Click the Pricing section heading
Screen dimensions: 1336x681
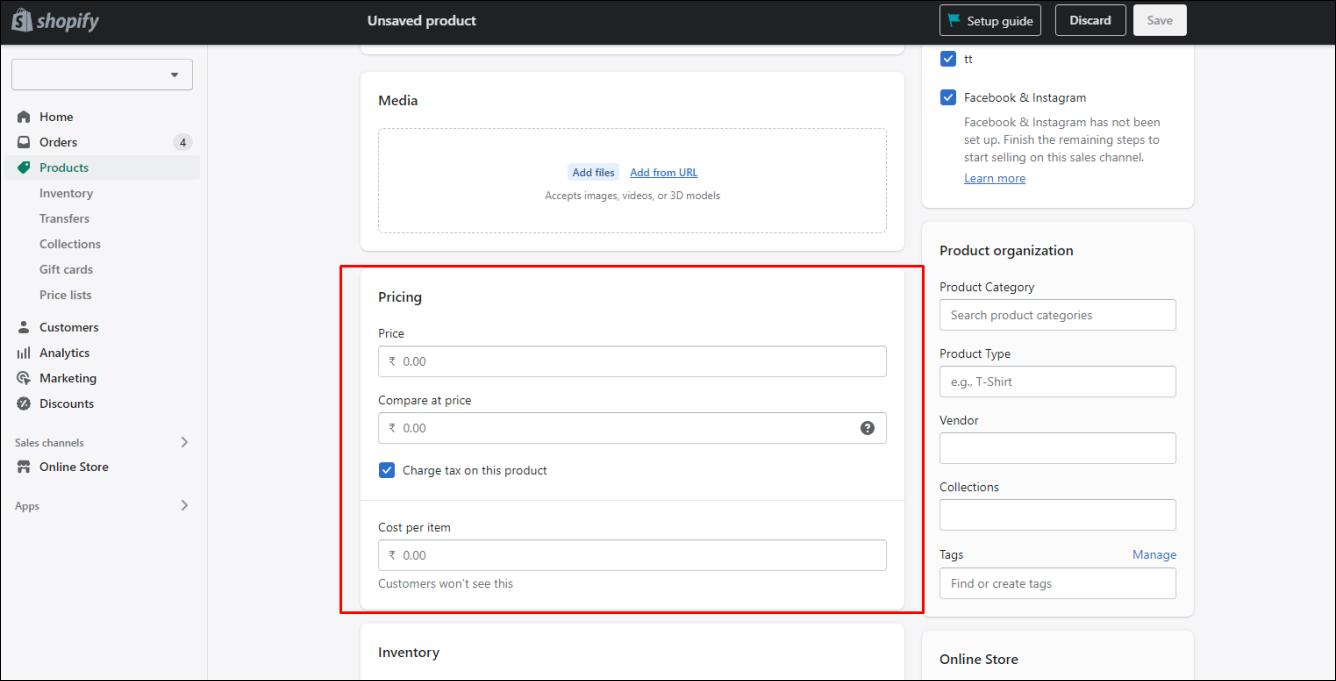click(x=400, y=297)
